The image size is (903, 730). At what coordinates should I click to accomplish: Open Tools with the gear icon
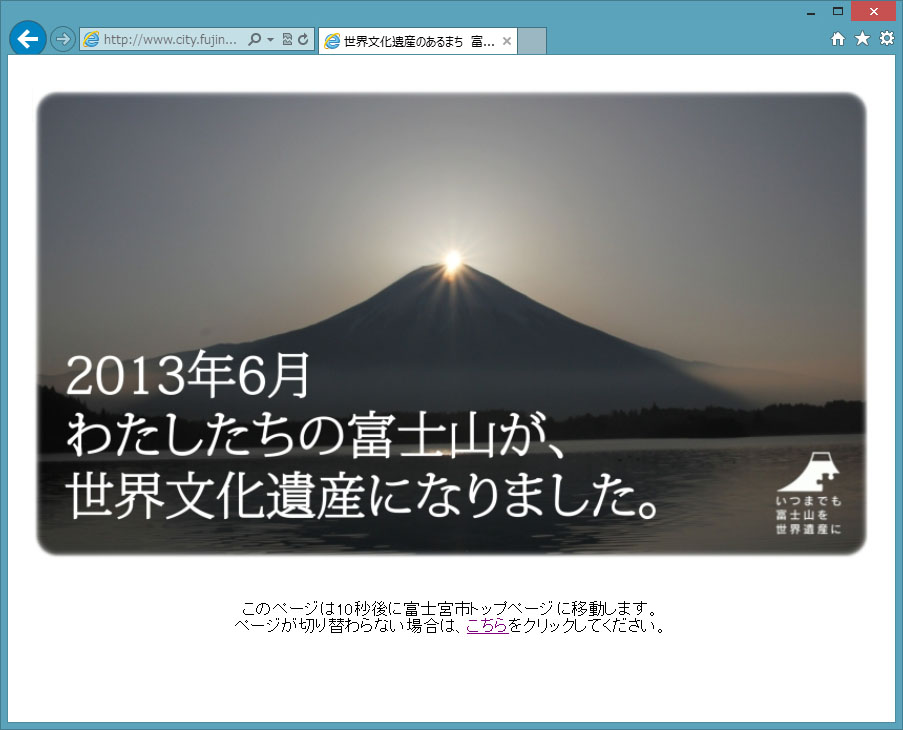887,39
